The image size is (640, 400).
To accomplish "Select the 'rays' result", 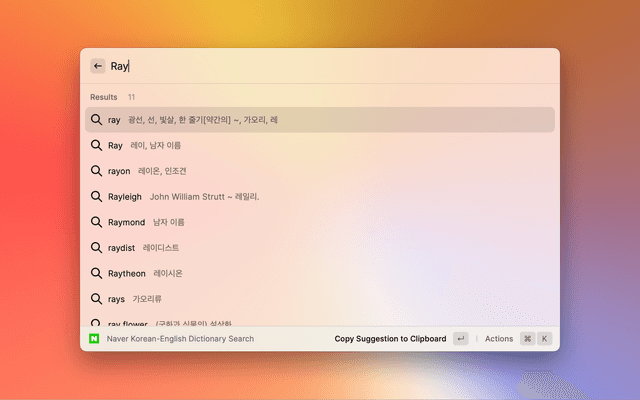I will [319, 298].
